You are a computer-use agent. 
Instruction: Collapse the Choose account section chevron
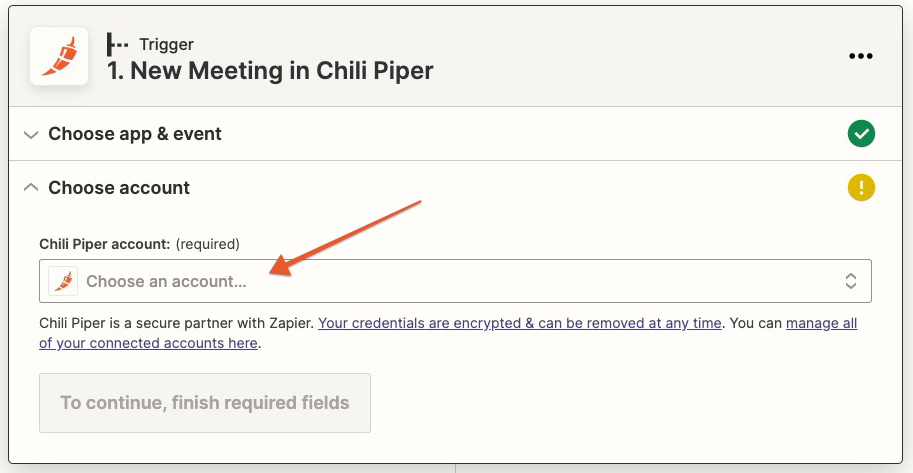click(x=31, y=188)
